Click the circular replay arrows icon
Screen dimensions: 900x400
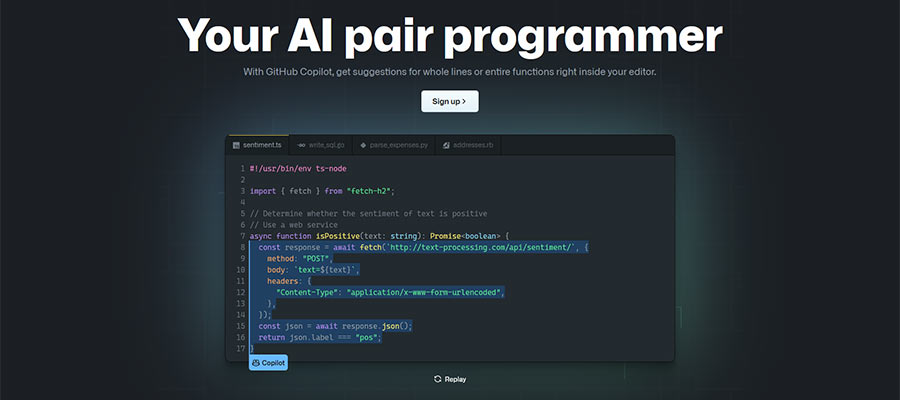(x=438, y=379)
